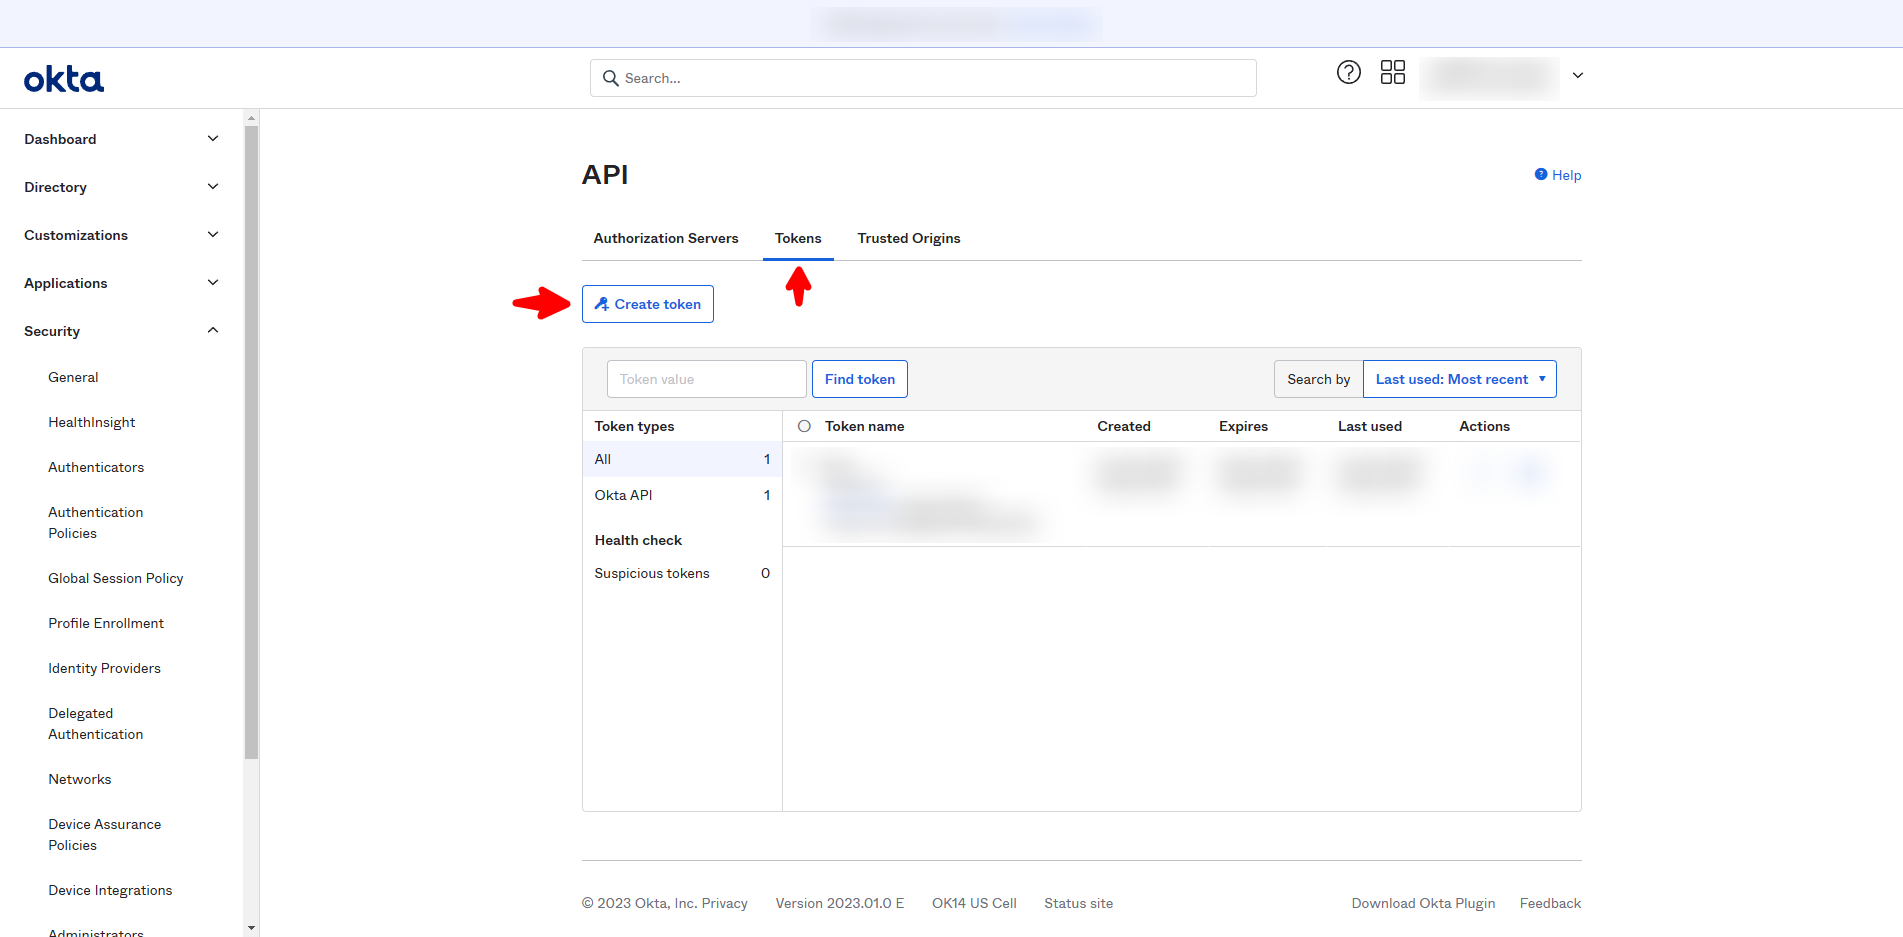Open the Last used: Most recent dropdown
Screen dimensions: 1903x937
(x=1459, y=379)
